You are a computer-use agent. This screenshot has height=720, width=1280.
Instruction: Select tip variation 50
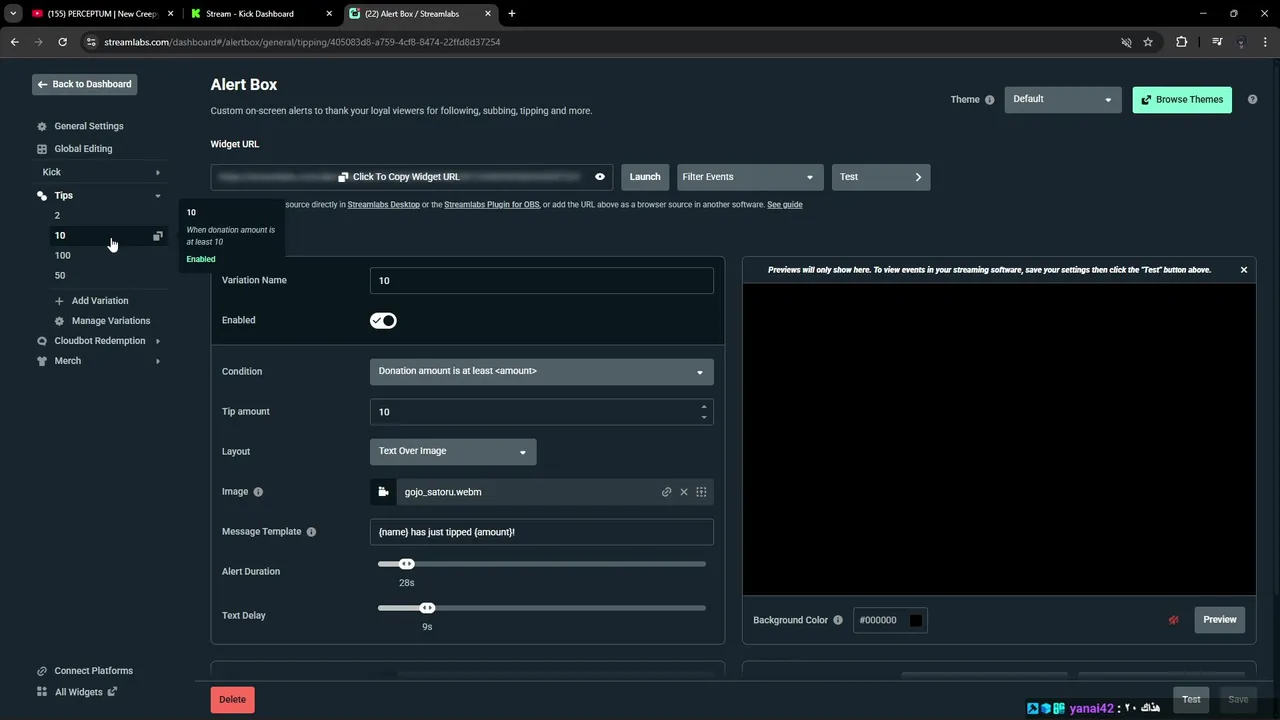(60, 276)
